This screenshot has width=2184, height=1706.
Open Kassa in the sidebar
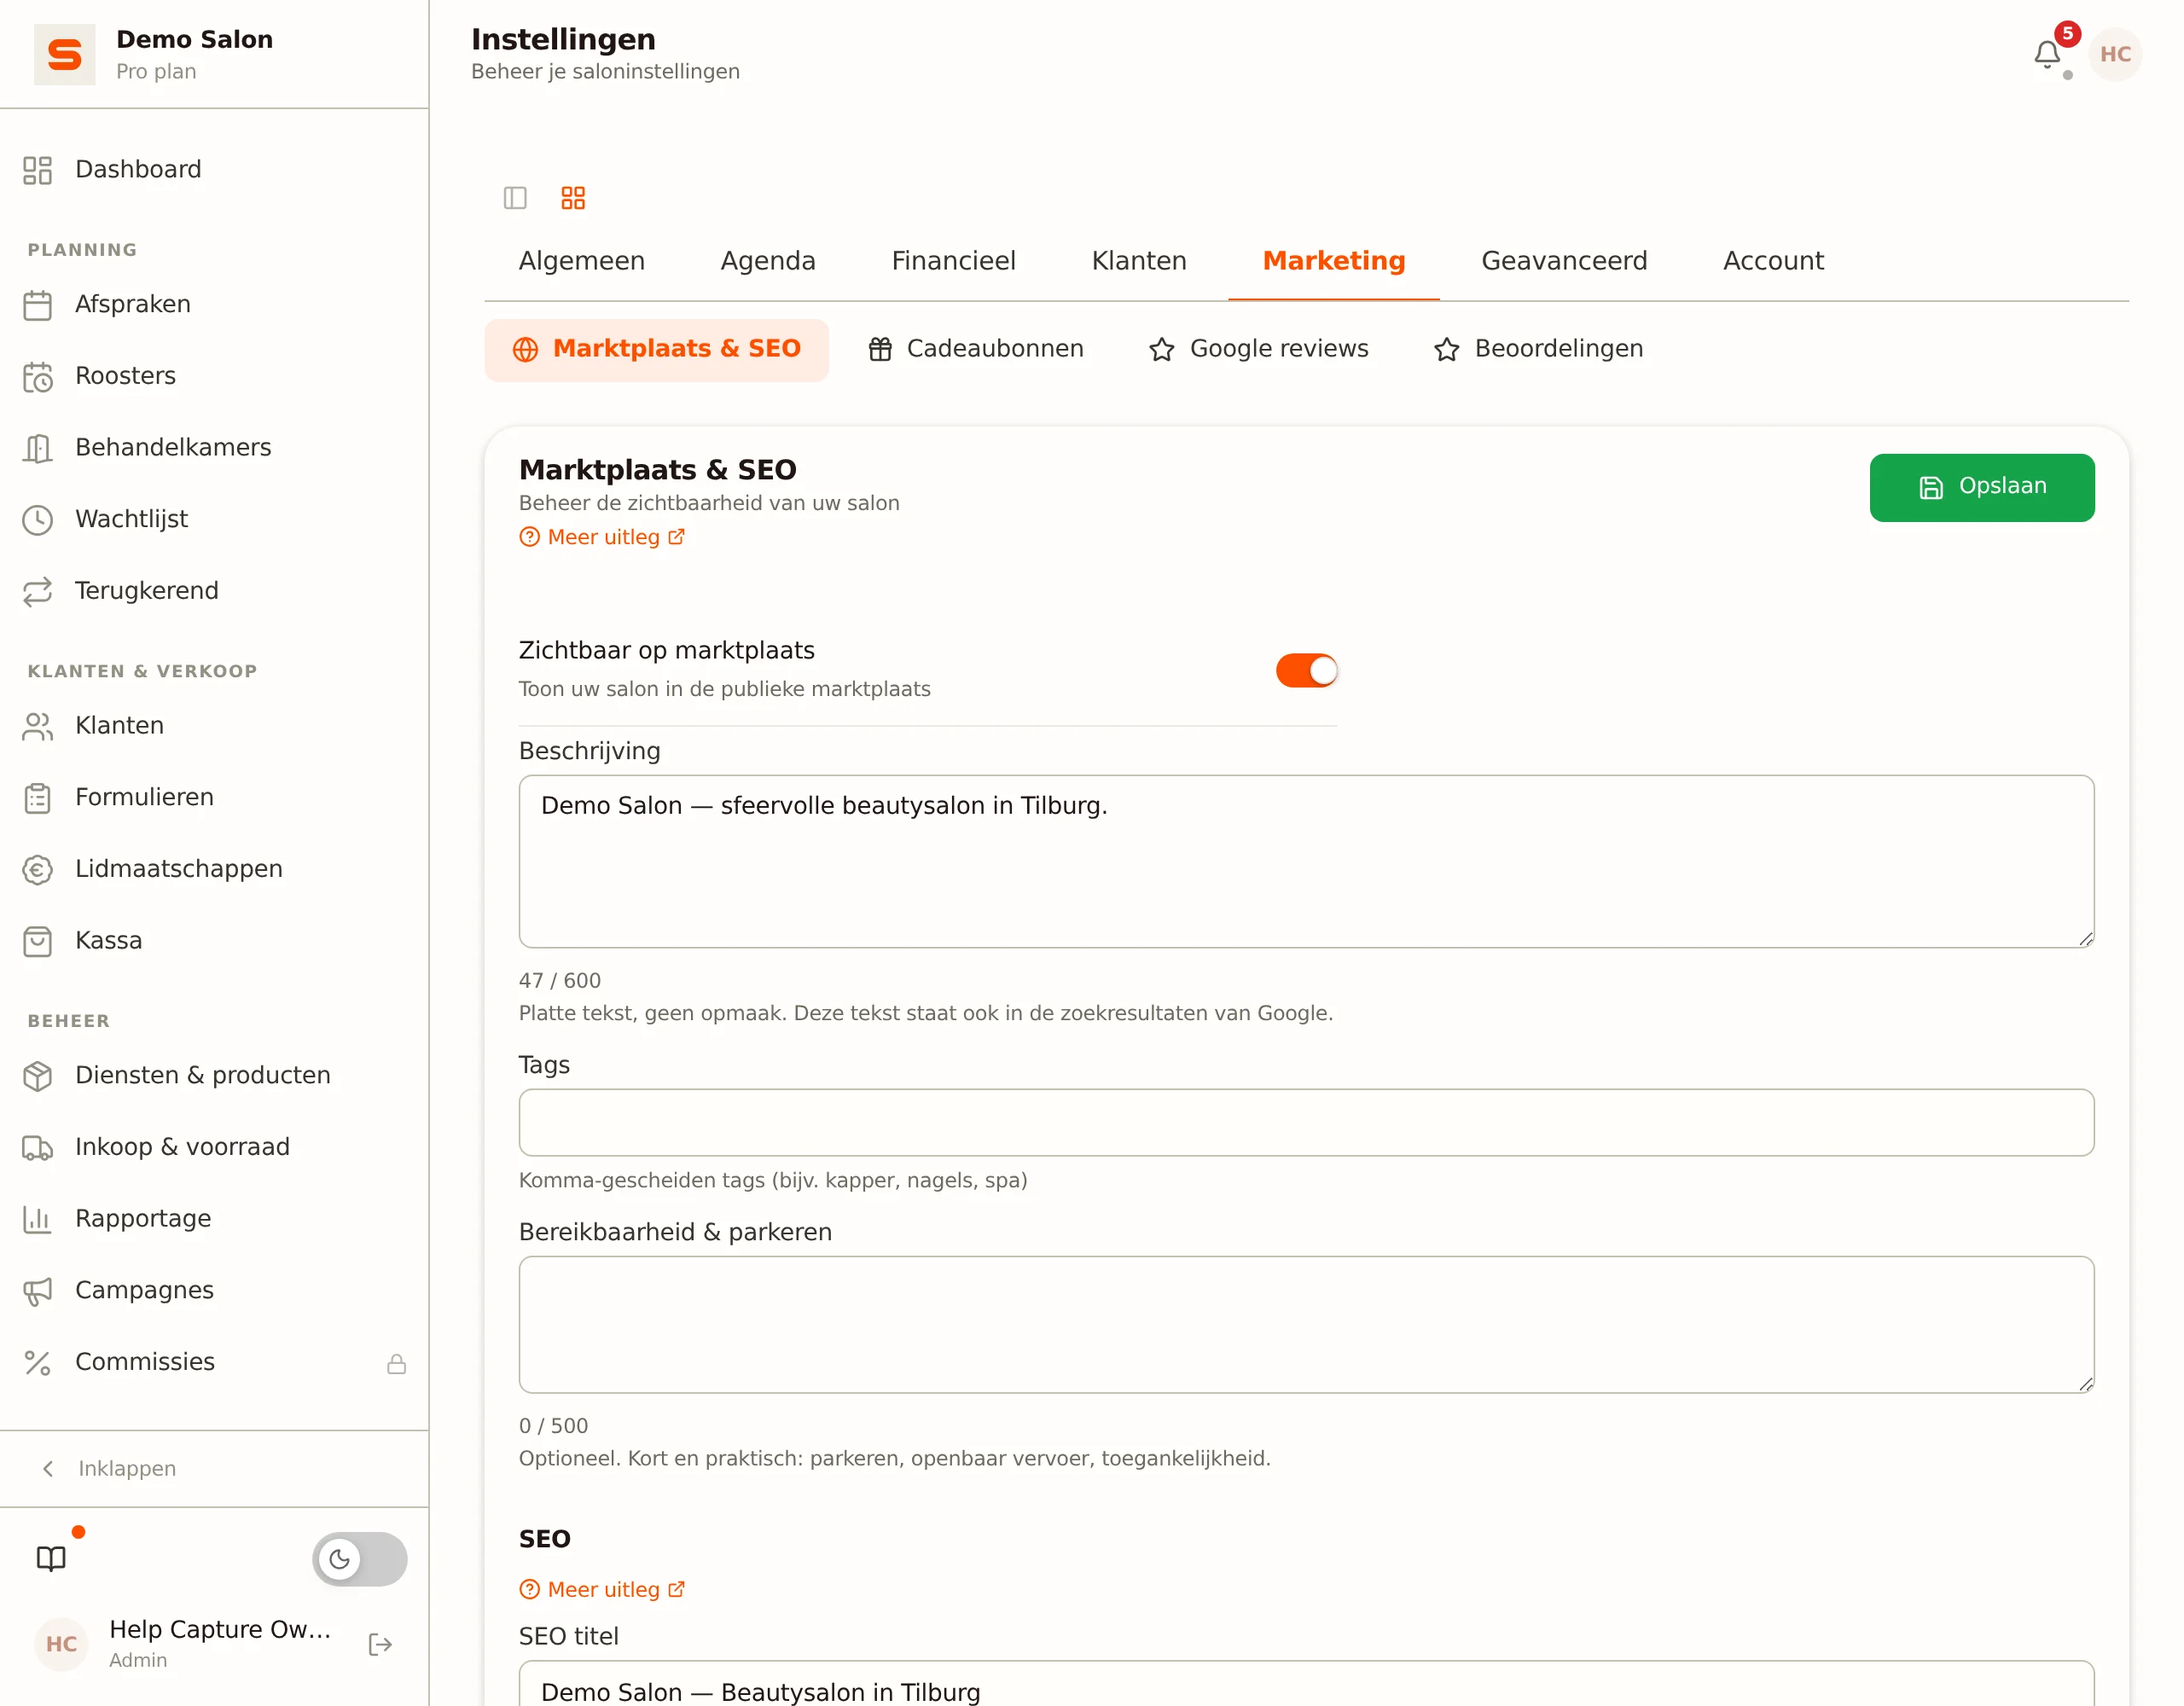[214, 941]
